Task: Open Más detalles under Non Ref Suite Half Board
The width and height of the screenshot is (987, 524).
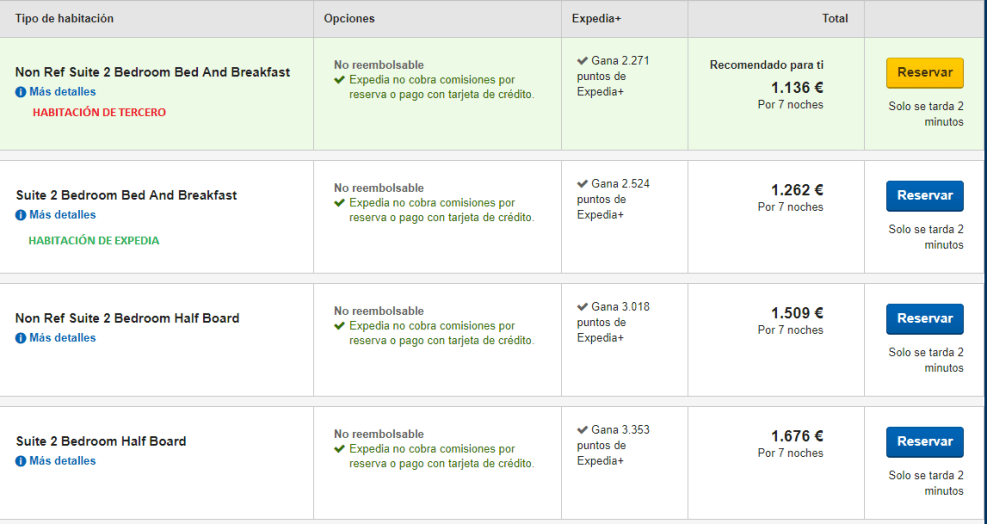Action: (x=62, y=338)
